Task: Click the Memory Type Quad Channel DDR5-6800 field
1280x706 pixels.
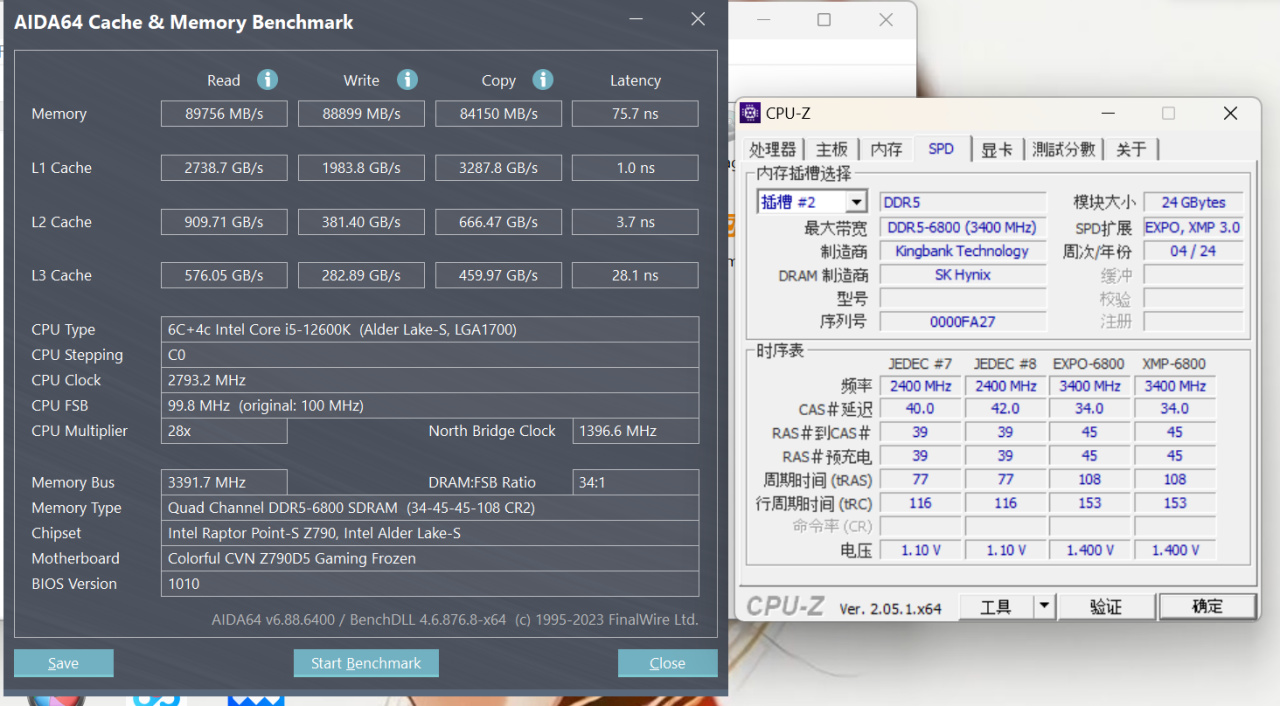Action: pos(430,508)
